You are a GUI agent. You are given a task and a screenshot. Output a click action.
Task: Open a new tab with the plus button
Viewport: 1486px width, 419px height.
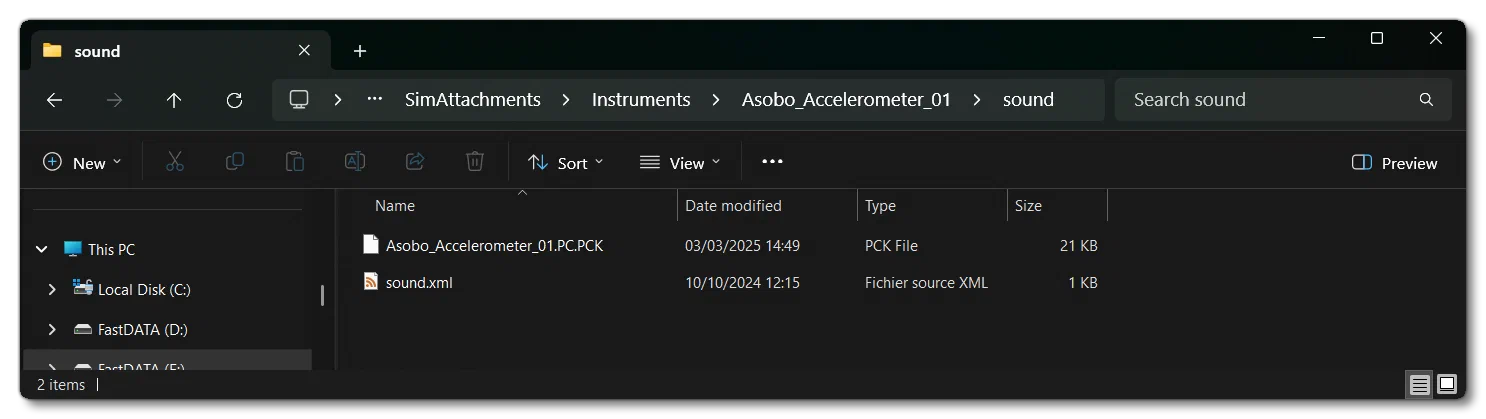[360, 51]
